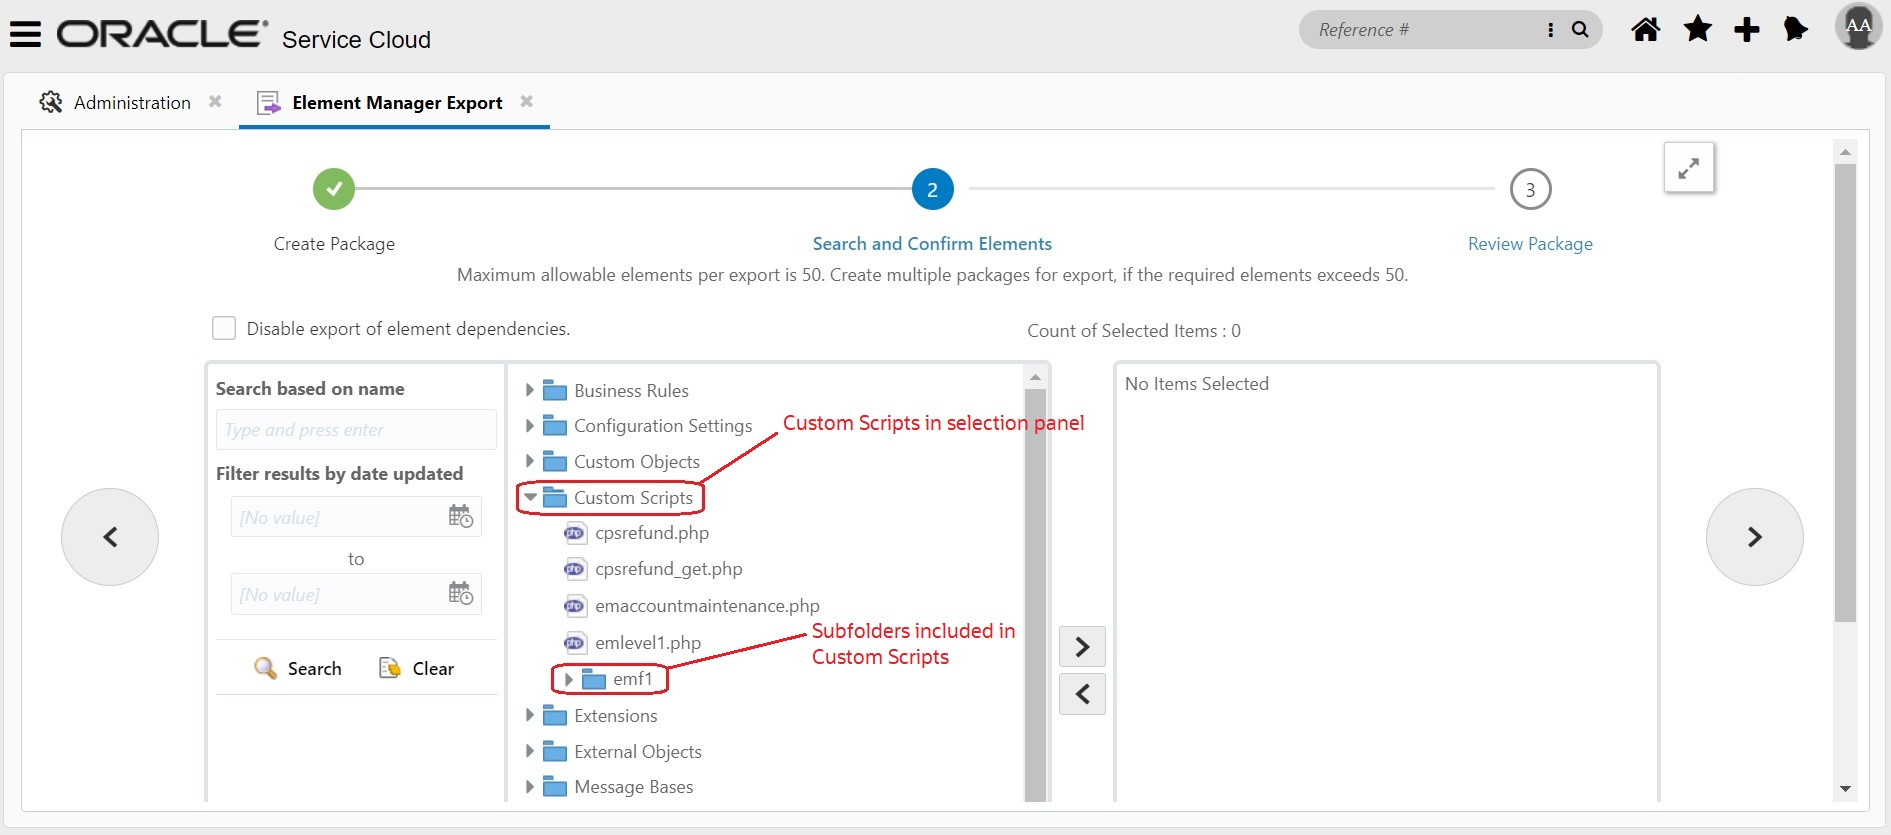Click the Home icon in header

pos(1645,30)
